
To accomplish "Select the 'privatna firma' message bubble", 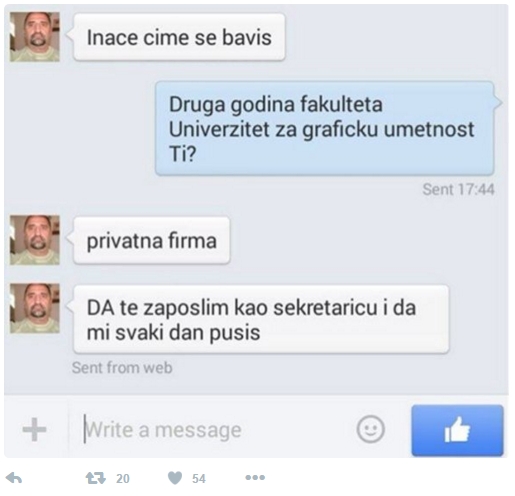I will pyautogui.click(x=152, y=240).
